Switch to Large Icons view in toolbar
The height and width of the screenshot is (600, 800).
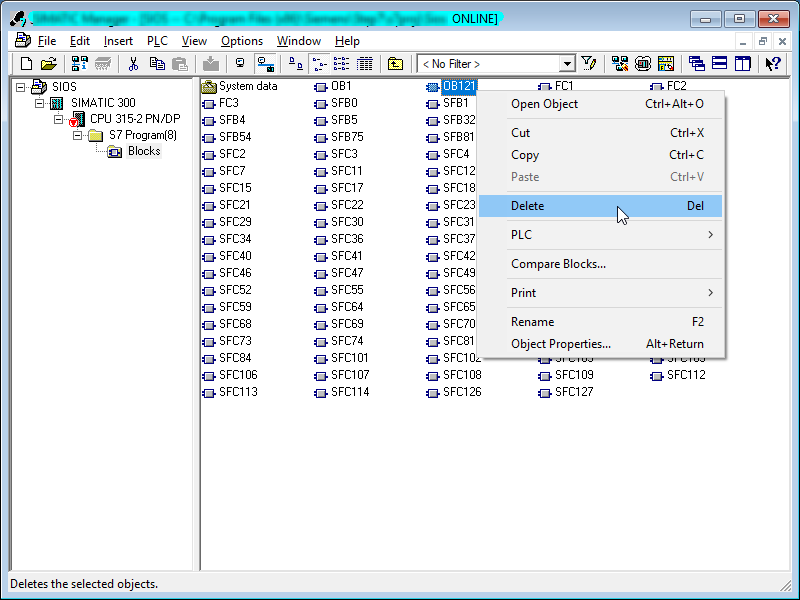[296, 63]
